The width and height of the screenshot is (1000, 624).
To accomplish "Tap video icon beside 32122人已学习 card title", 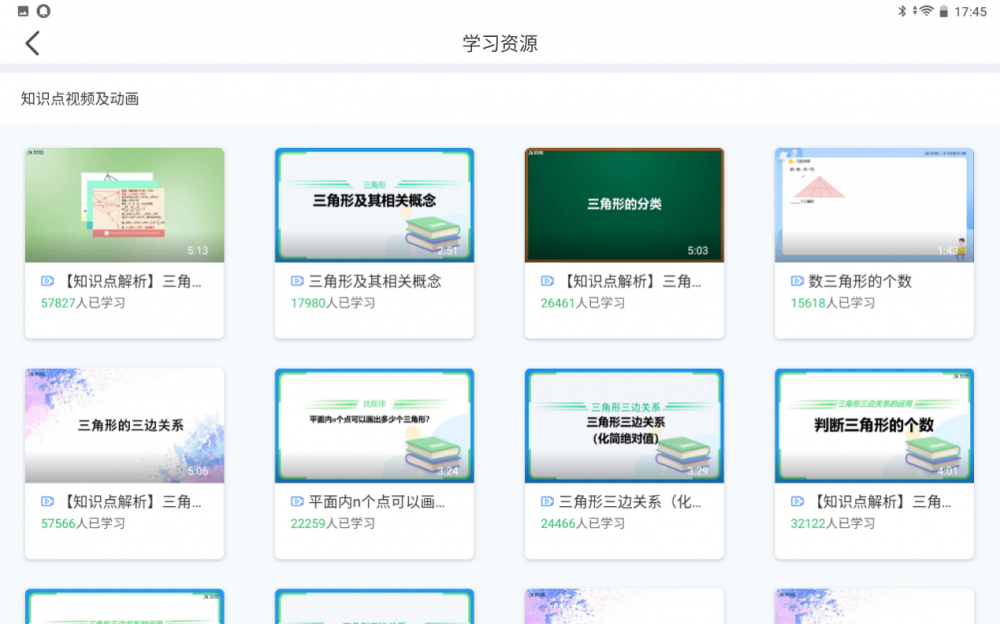I will [797, 501].
